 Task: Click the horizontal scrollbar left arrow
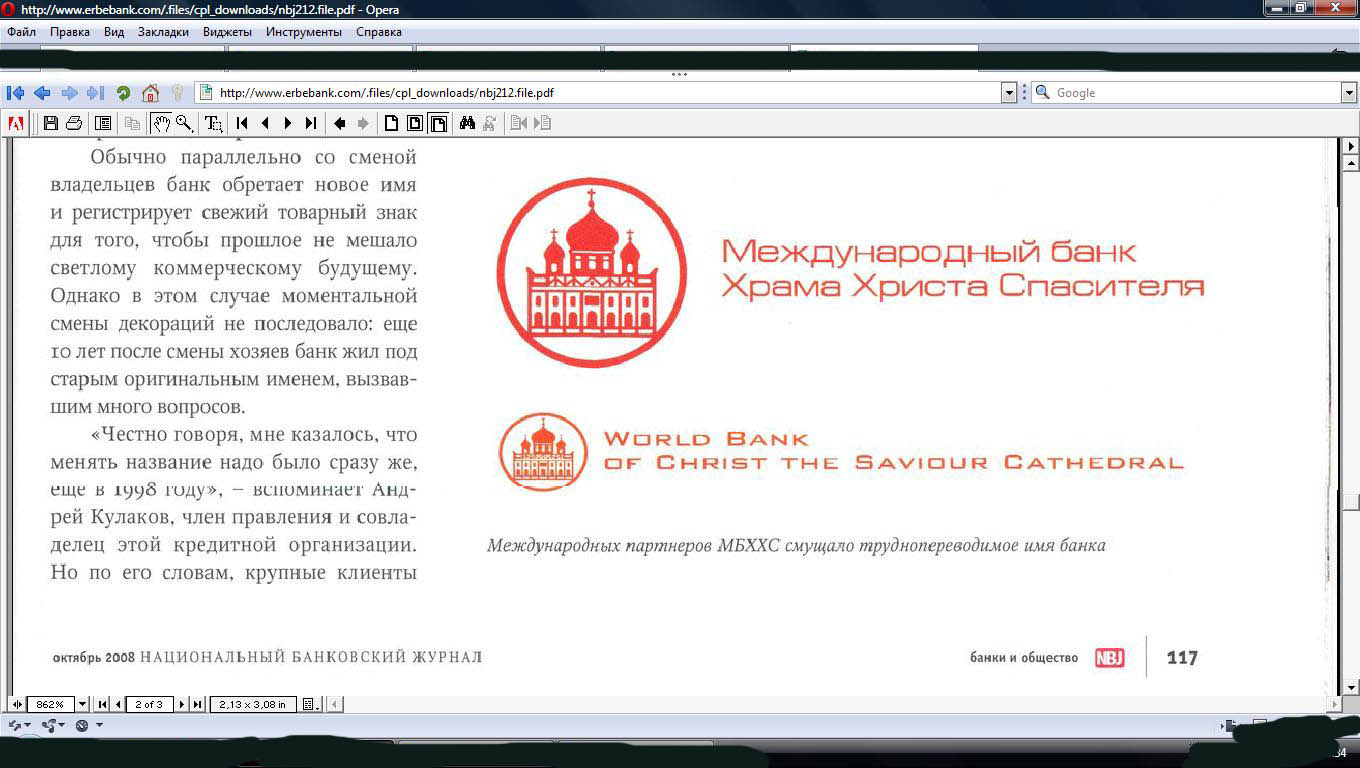335,704
